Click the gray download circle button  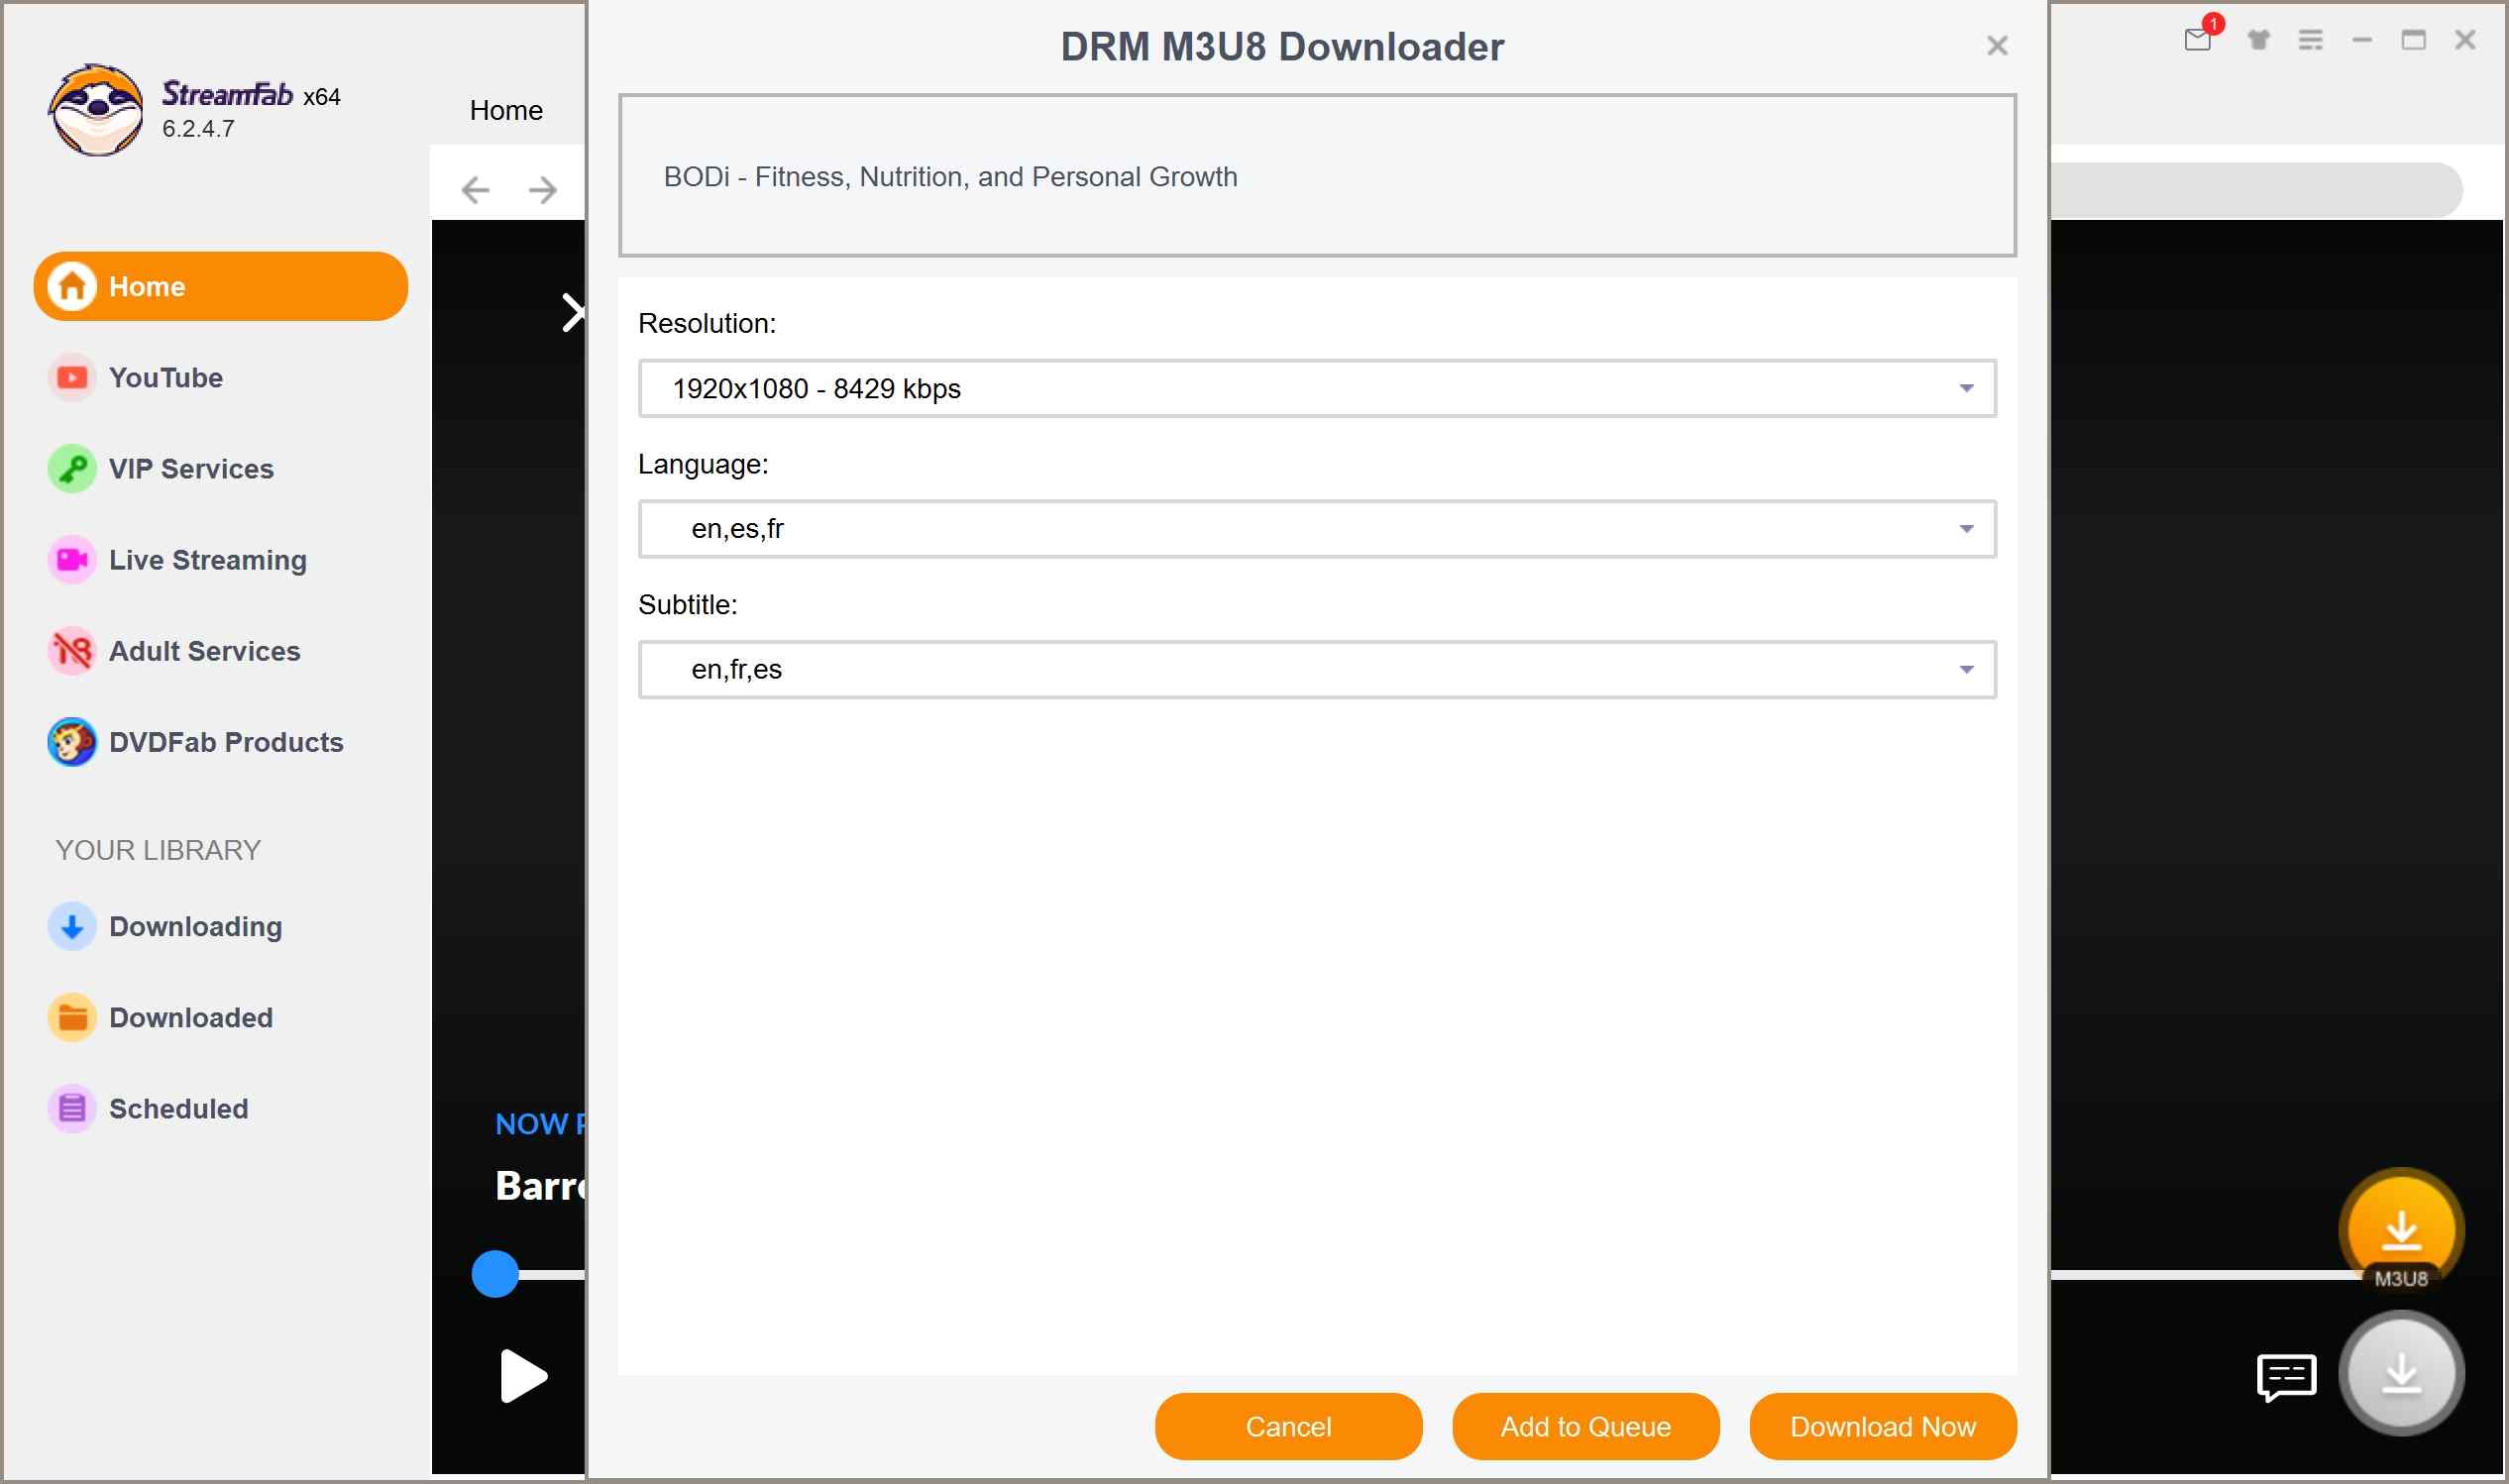2401,1373
